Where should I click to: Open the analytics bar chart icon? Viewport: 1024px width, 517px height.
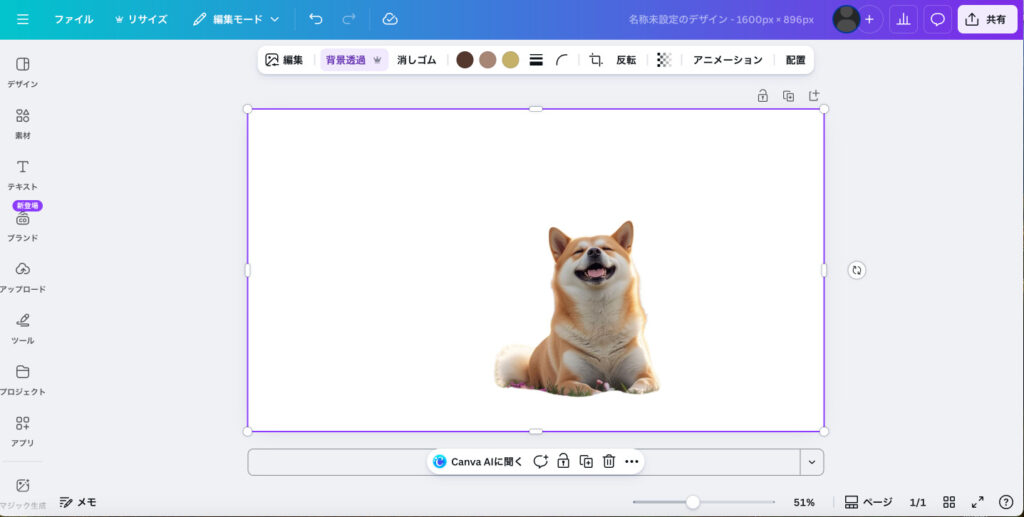tap(903, 19)
